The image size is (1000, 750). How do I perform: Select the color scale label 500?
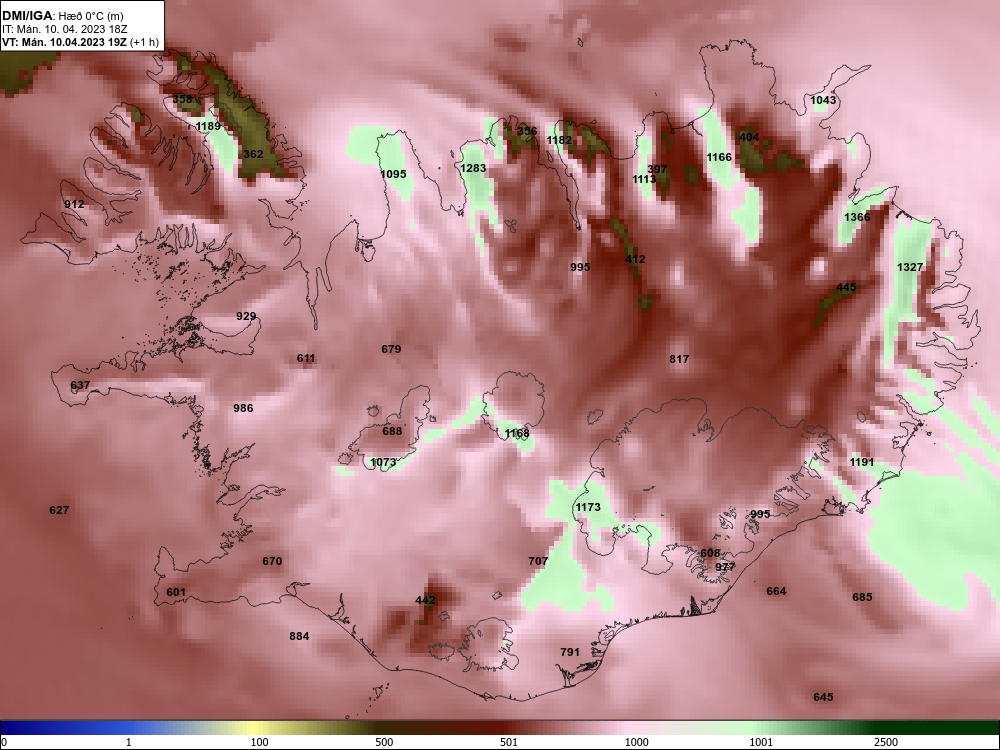[x=384, y=742]
